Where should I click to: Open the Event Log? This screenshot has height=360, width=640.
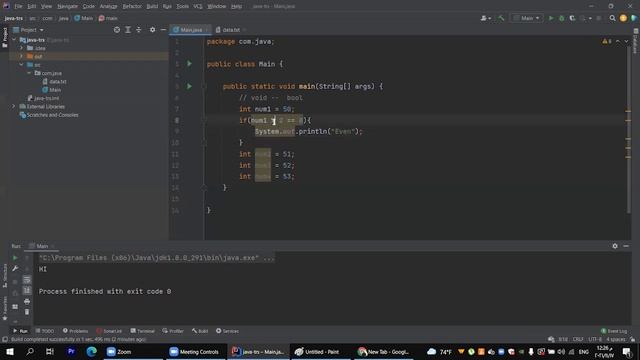[614, 331]
